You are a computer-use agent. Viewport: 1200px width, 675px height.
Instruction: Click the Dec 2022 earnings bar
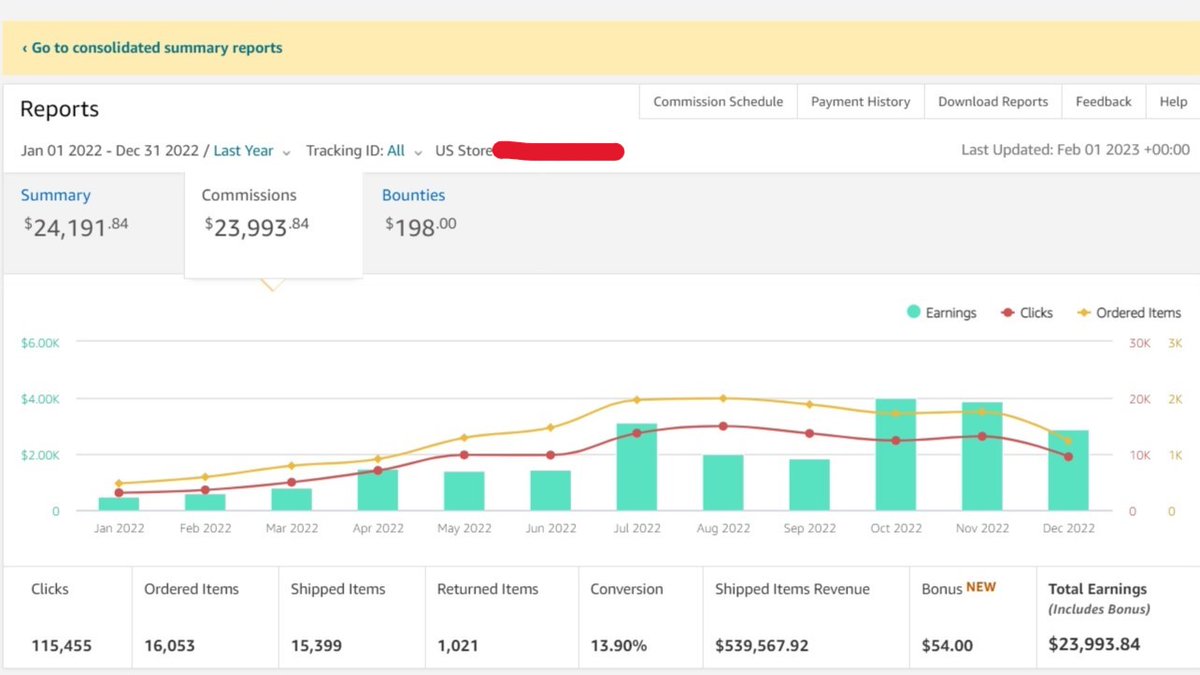coord(1068,471)
